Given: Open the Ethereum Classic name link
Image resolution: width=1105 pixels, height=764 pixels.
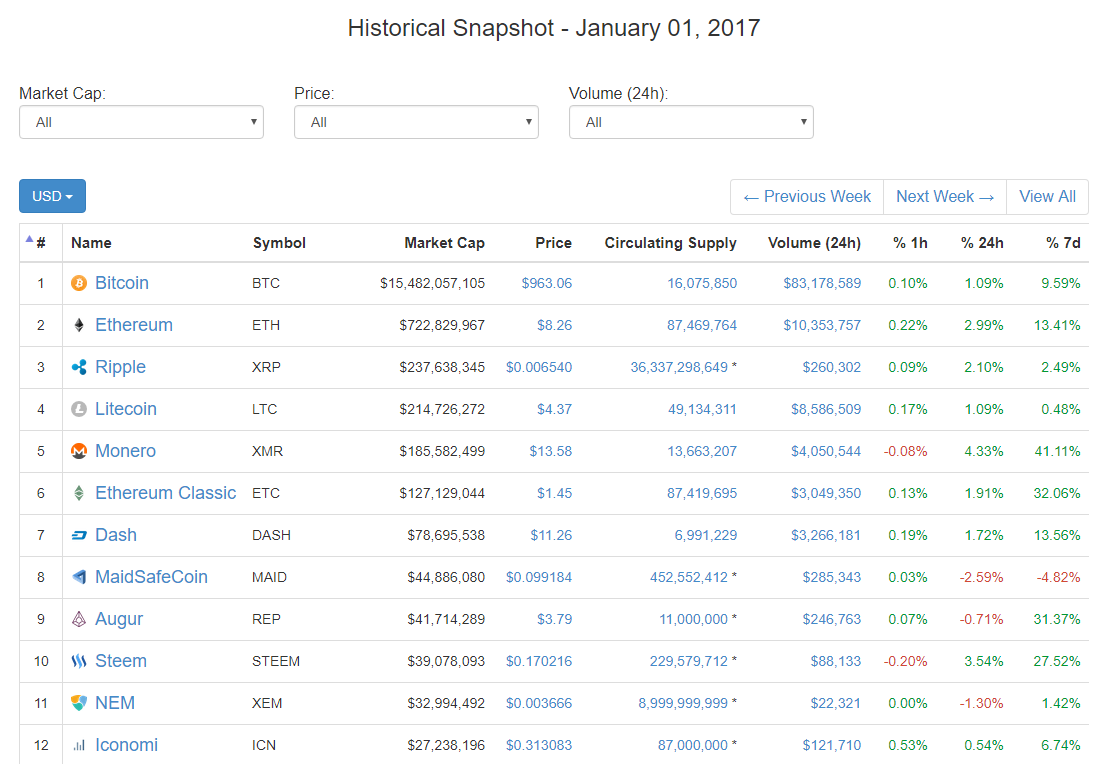Looking at the screenshot, I should [166, 493].
